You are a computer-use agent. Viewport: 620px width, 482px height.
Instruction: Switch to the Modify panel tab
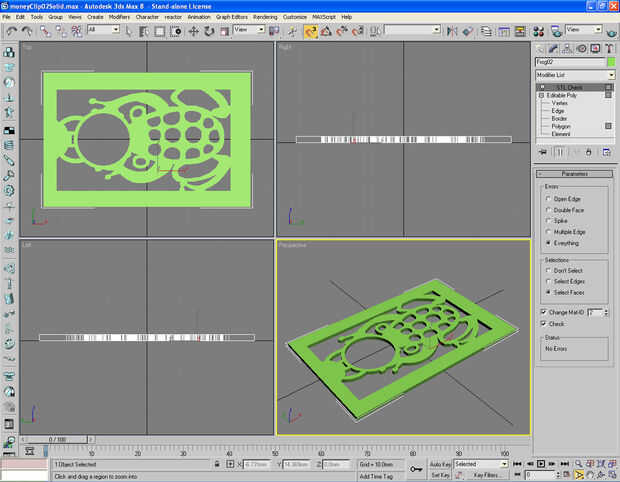click(553, 49)
